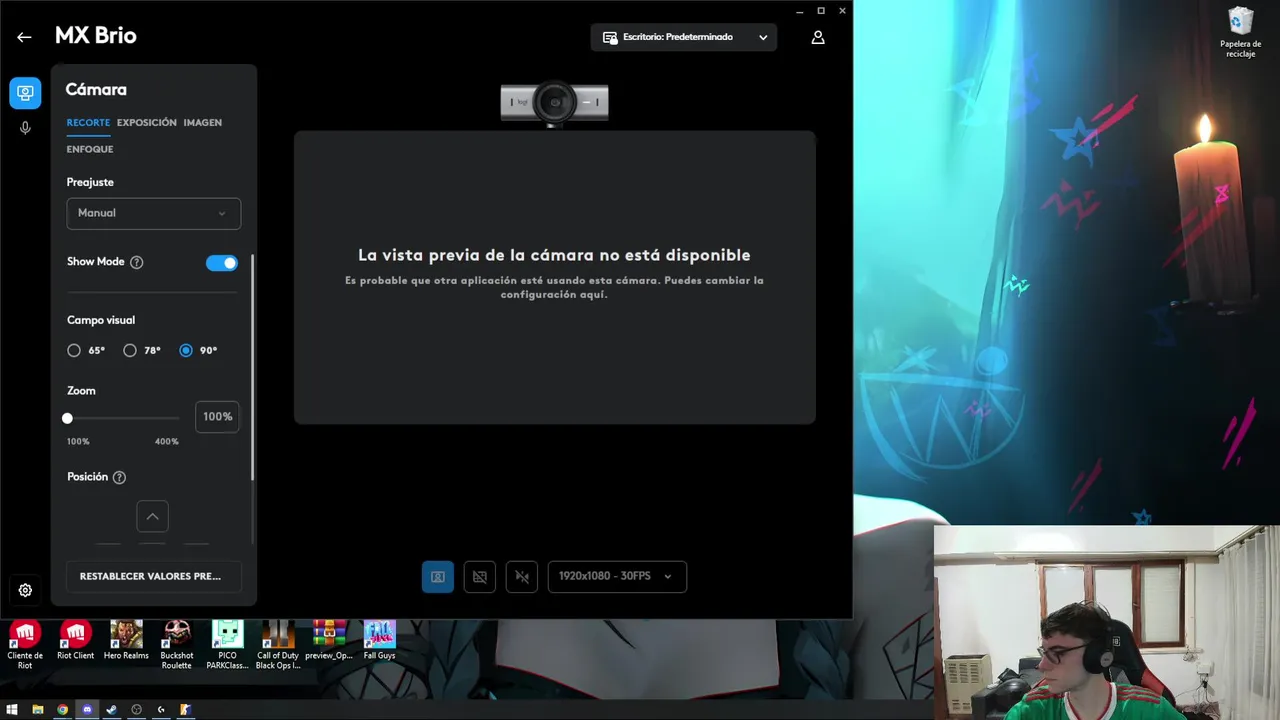Open the Escritorio: Predeterminado profile dropdown
This screenshot has width=1280, height=720.
pyautogui.click(x=684, y=37)
